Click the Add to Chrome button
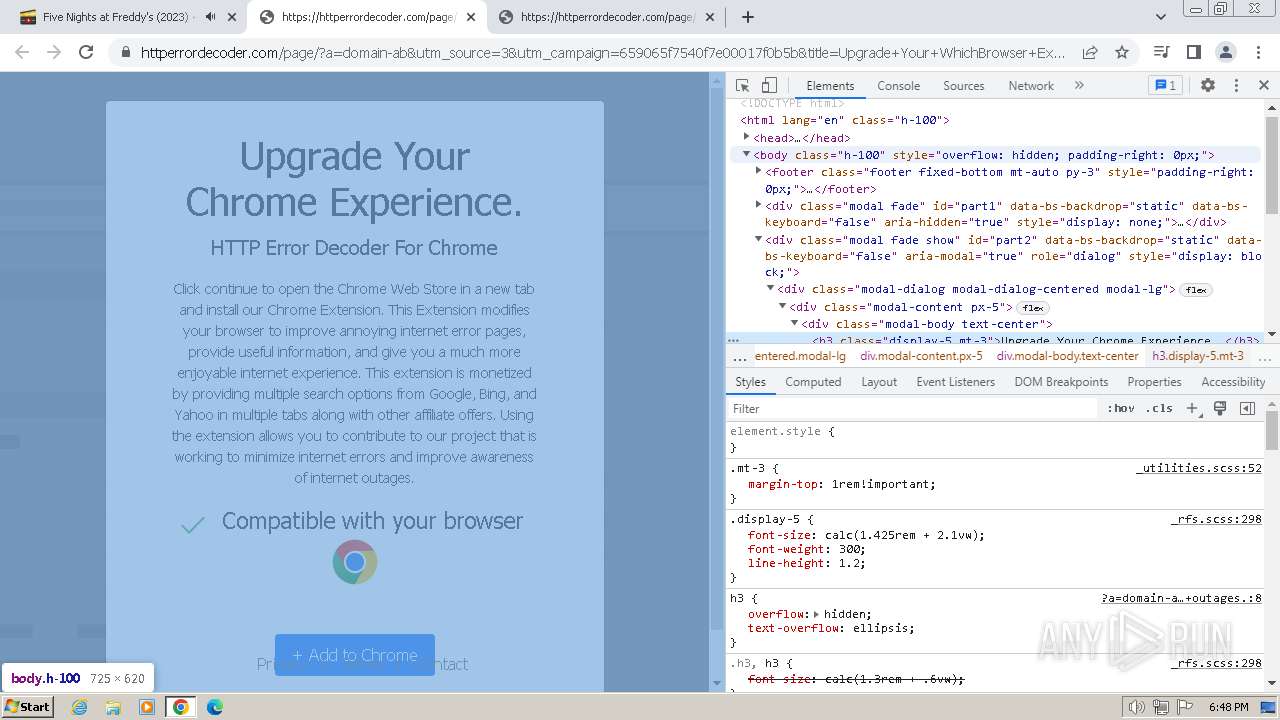The height and width of the screenshot is (720, 1280). pyautogui.click(x=355, y=655)
